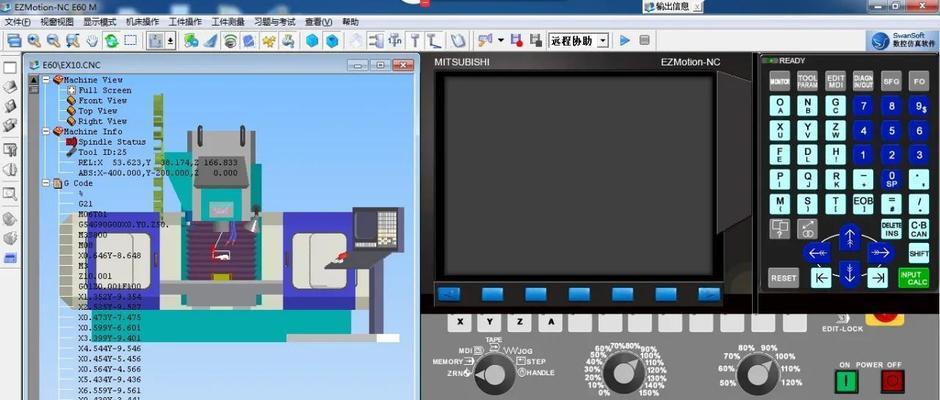Select the dashed rectangle selection tool
Screen dimensions: 940x400
click(131, 41)
